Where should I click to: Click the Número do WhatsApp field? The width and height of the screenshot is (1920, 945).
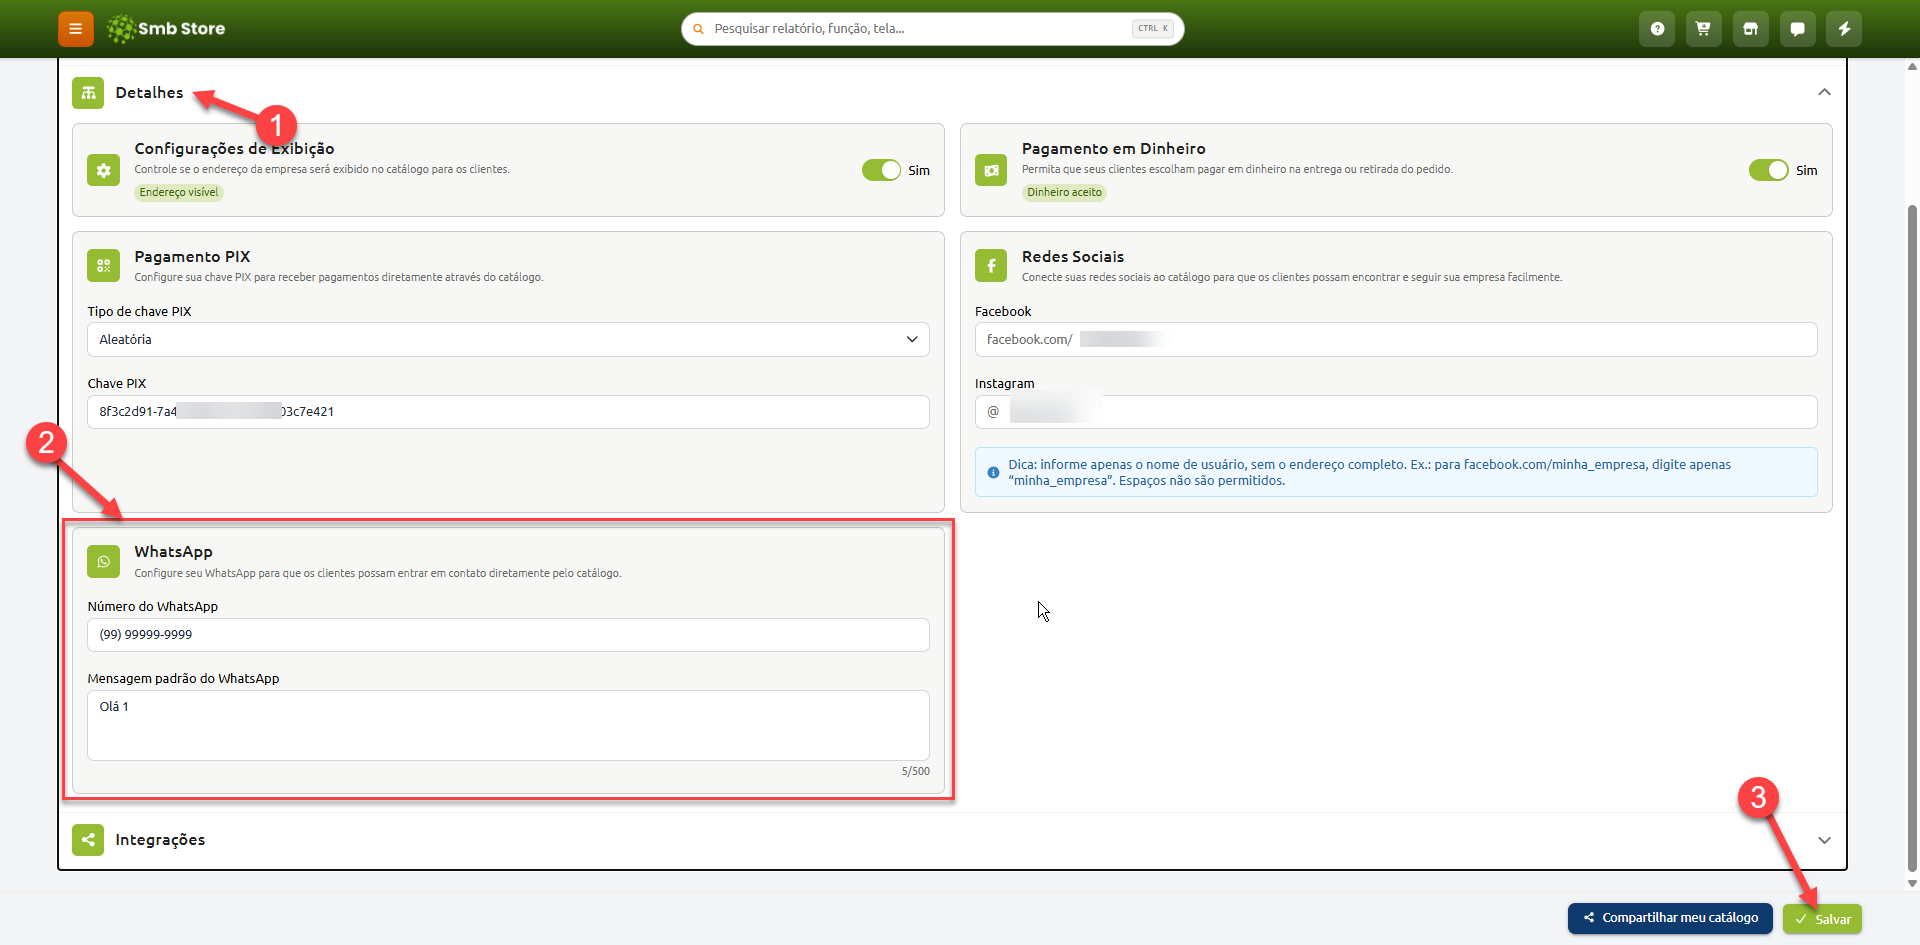pos(508,635)
